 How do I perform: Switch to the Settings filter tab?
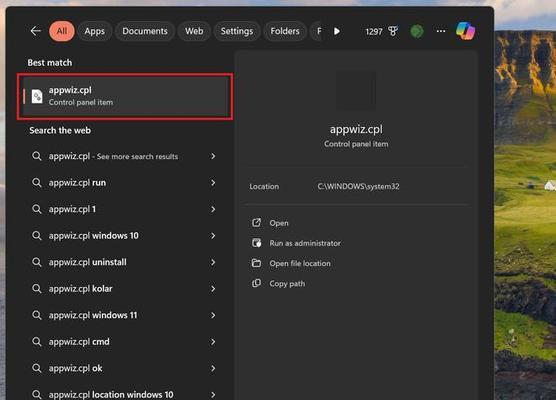237,31
